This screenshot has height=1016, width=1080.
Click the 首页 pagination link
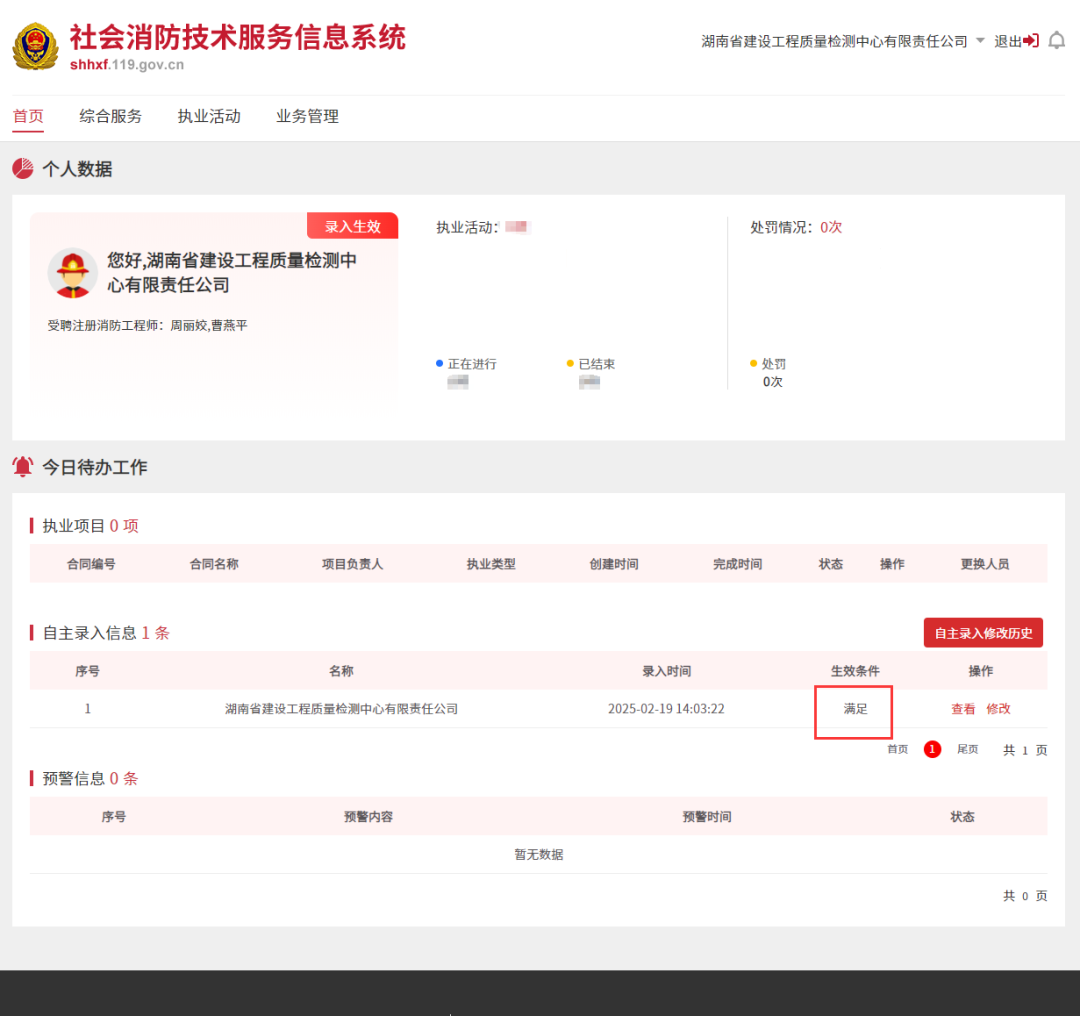click(897, 749)
